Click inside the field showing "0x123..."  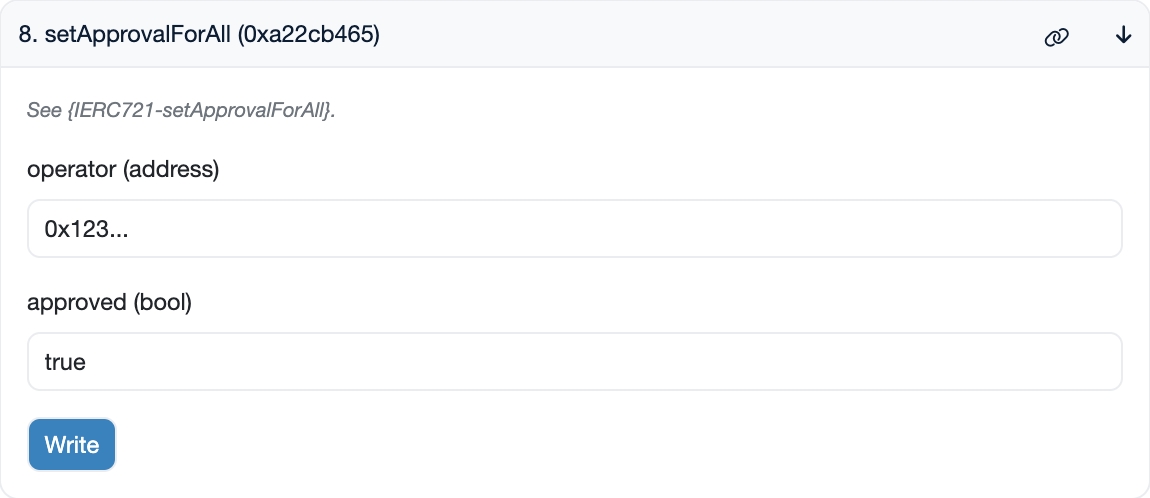point(574,228)
